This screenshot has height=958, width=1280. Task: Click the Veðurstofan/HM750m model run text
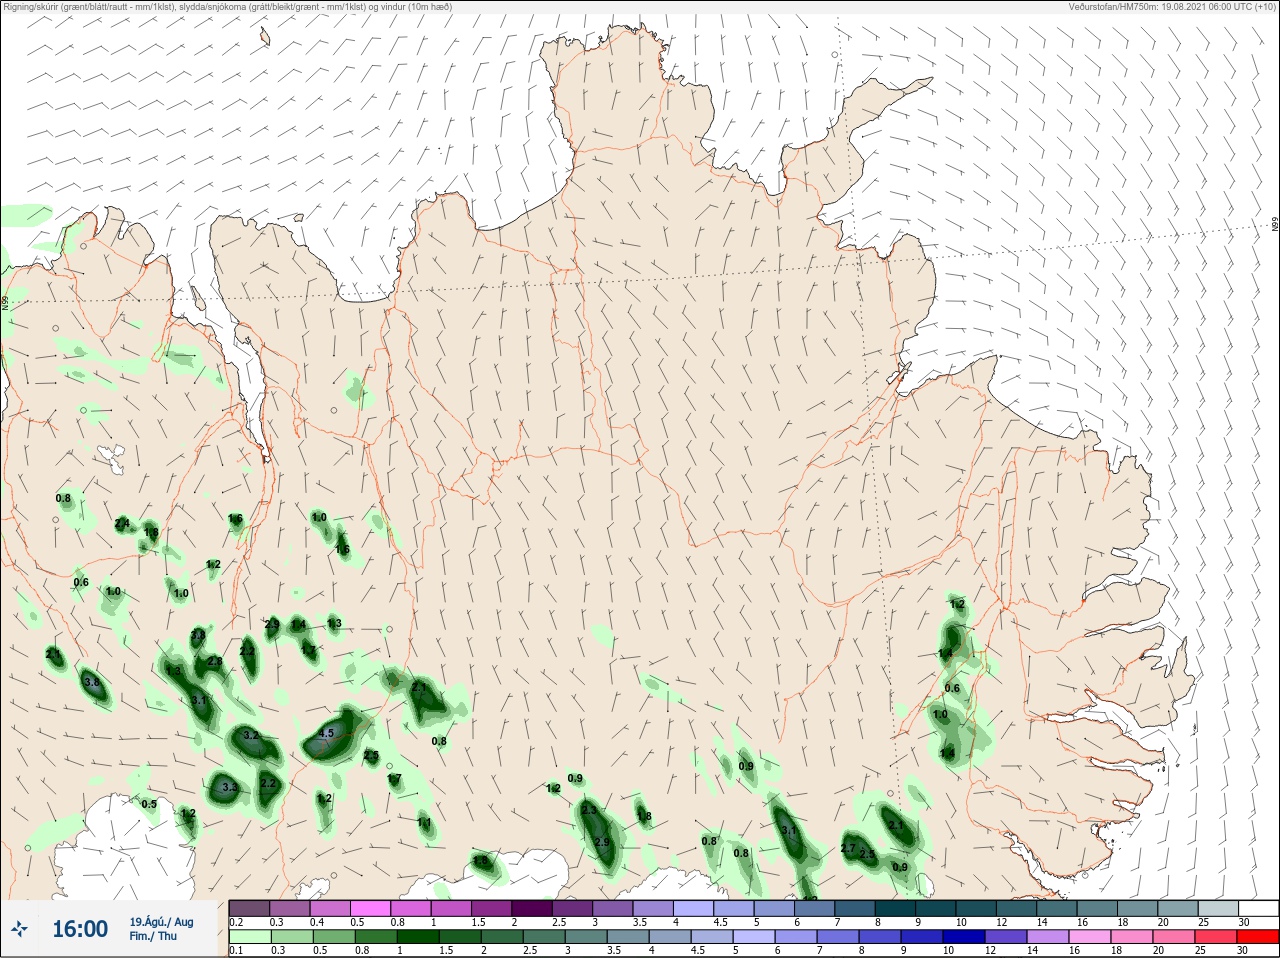tap(1172, 7)
